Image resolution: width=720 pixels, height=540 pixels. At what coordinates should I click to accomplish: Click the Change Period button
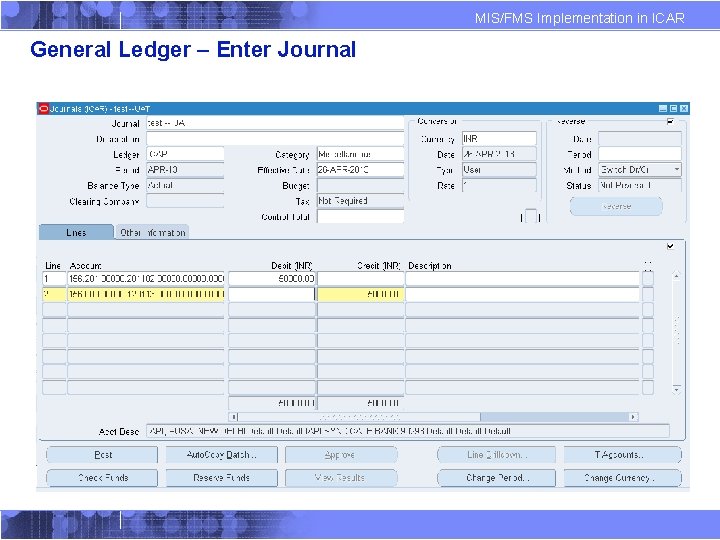pos(496,478)
